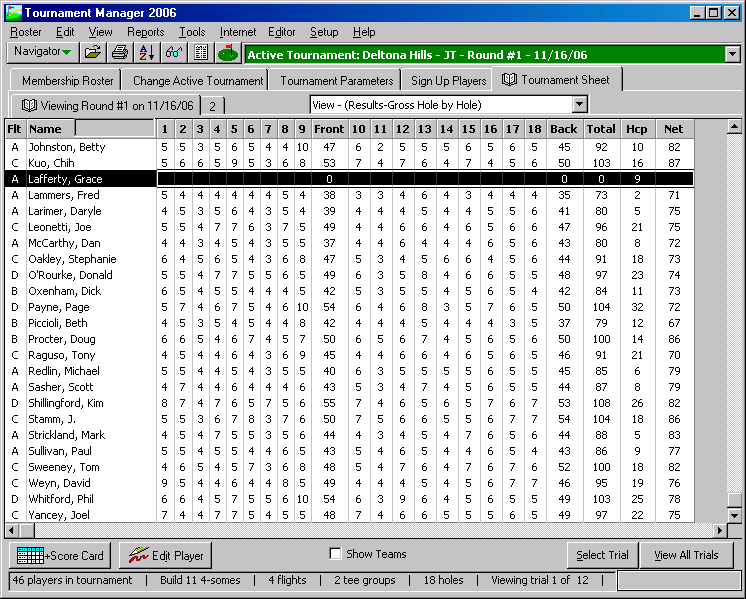Open the Internet menu
This screenshot has width=746, height=599.
[238, 32]
